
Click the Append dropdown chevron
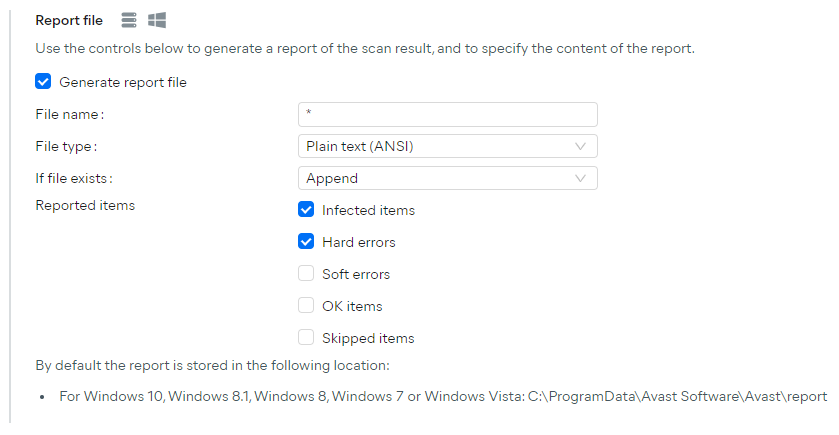point(580,179)
